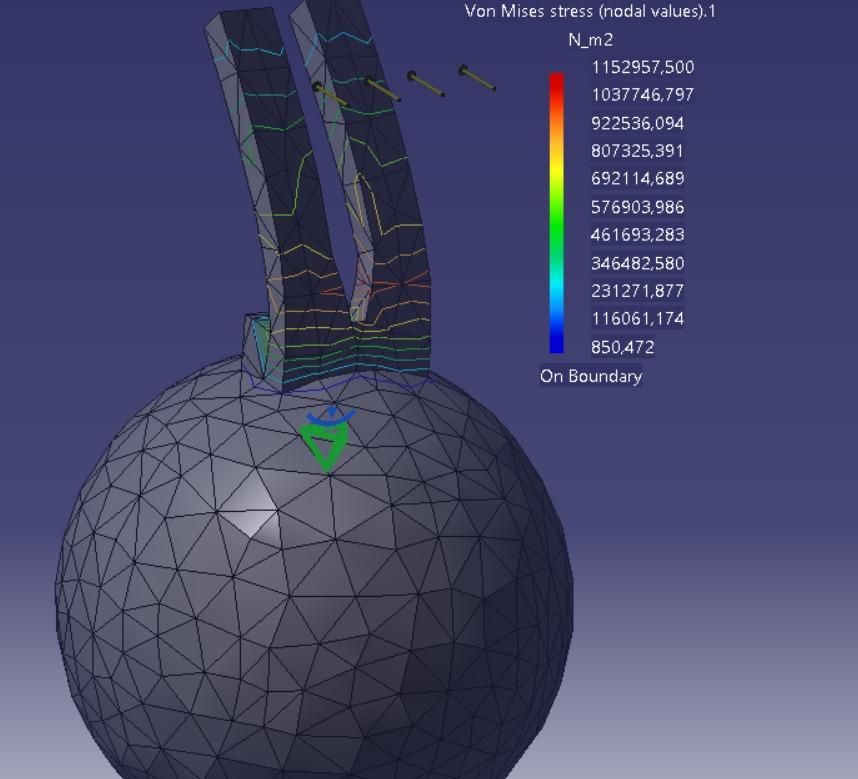Click the Von Mises stress (nodal values).1 title

[x=590, y=11]
